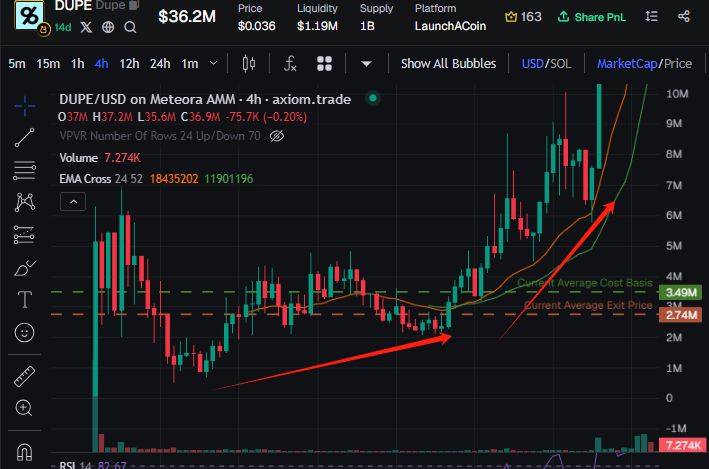This screenshot has height=469, width=709.
Task: Toggle the MarketCap/Price axis display
Action: click(644, 64)
